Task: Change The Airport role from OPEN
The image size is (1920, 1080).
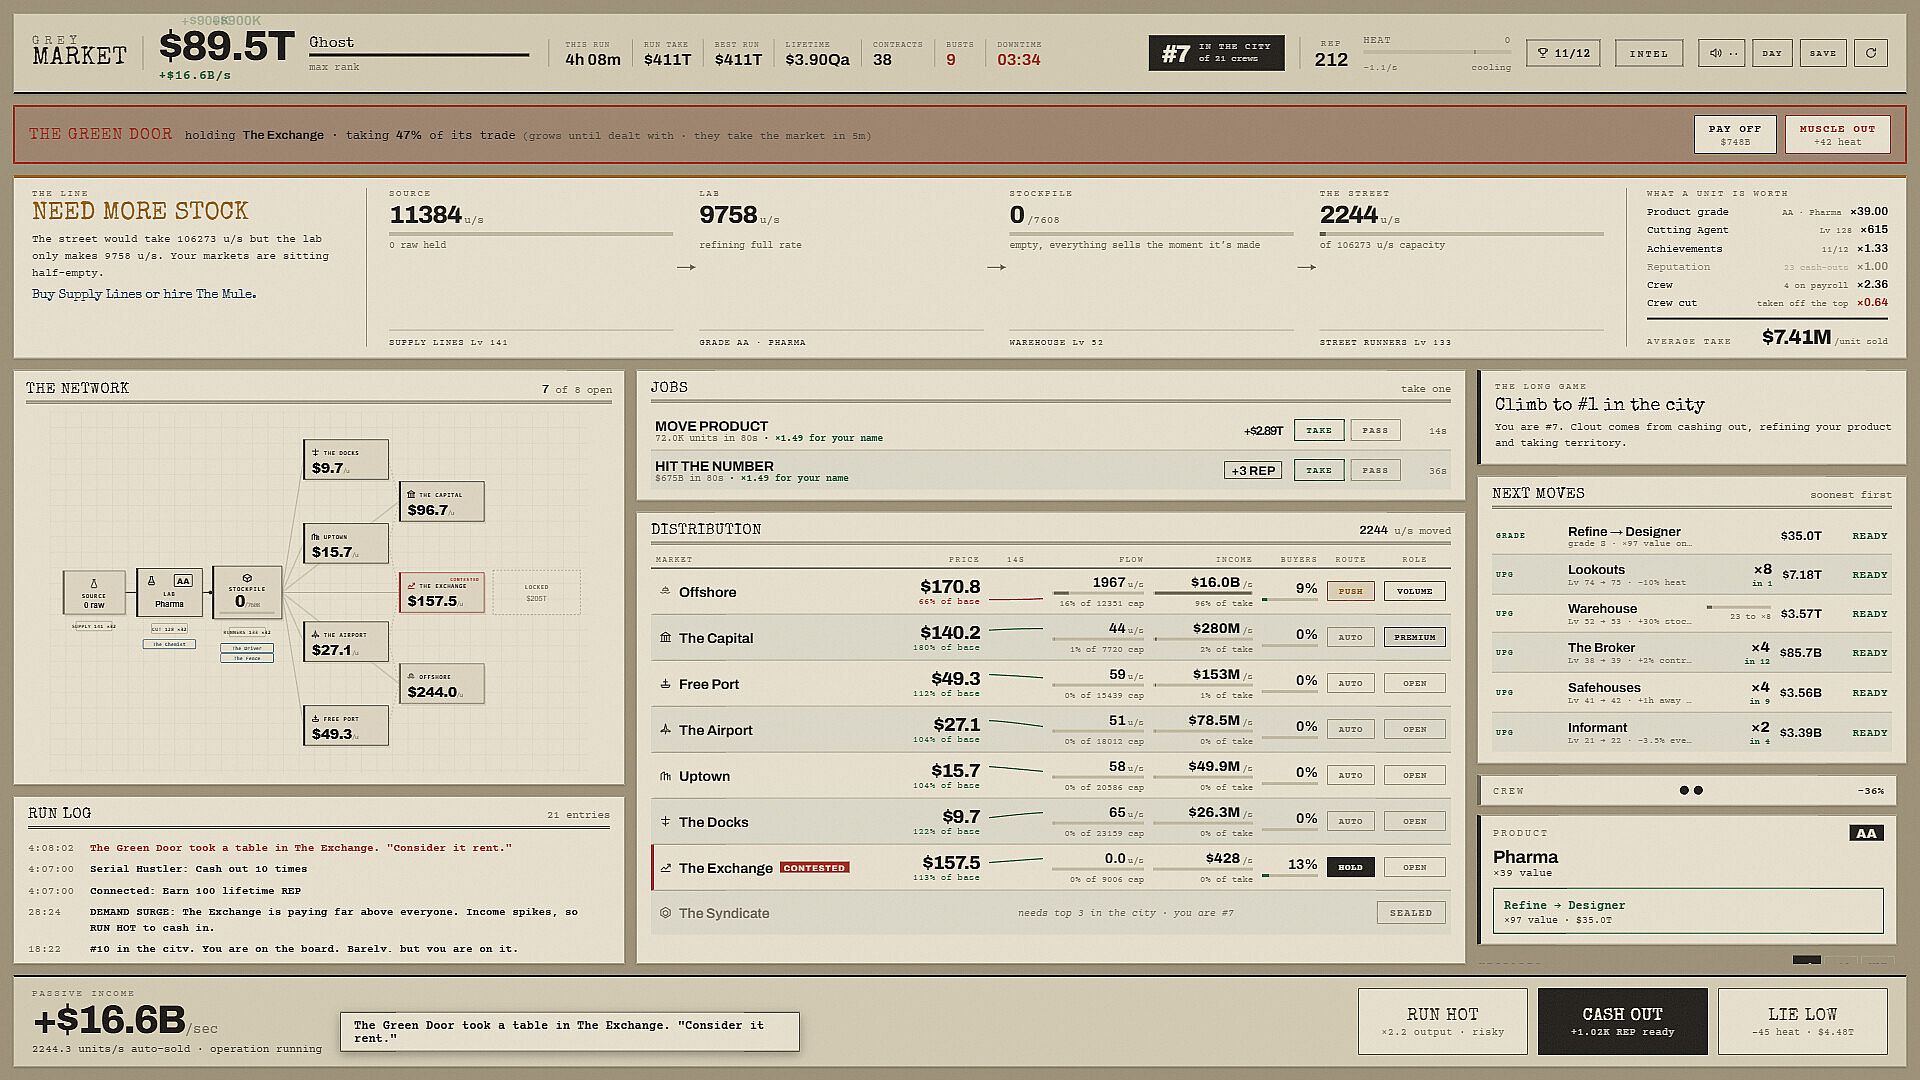Action: [x=1414, y=729]
